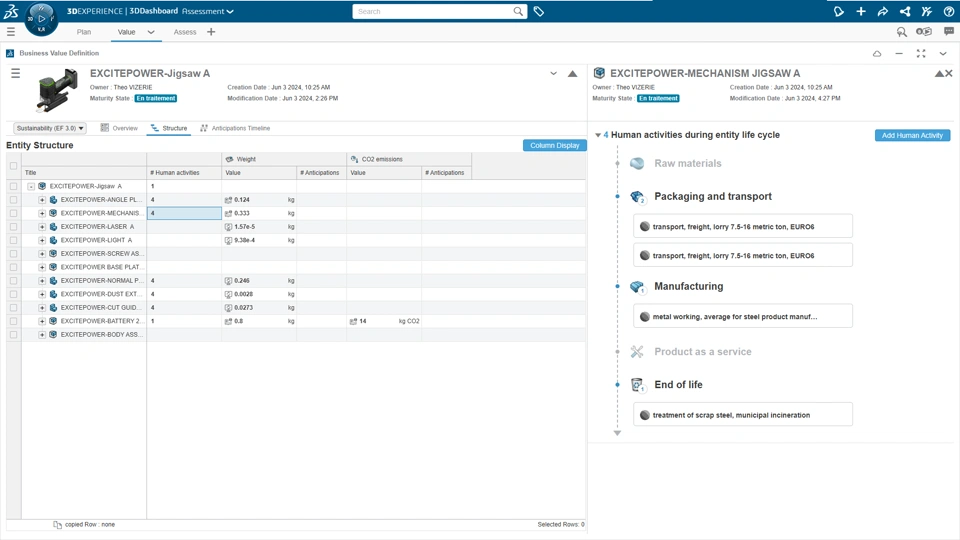Image resolution: width=960 pixels, height=540 pixels.
Task: Click the cloud icon in widget header
Action: 877,54
